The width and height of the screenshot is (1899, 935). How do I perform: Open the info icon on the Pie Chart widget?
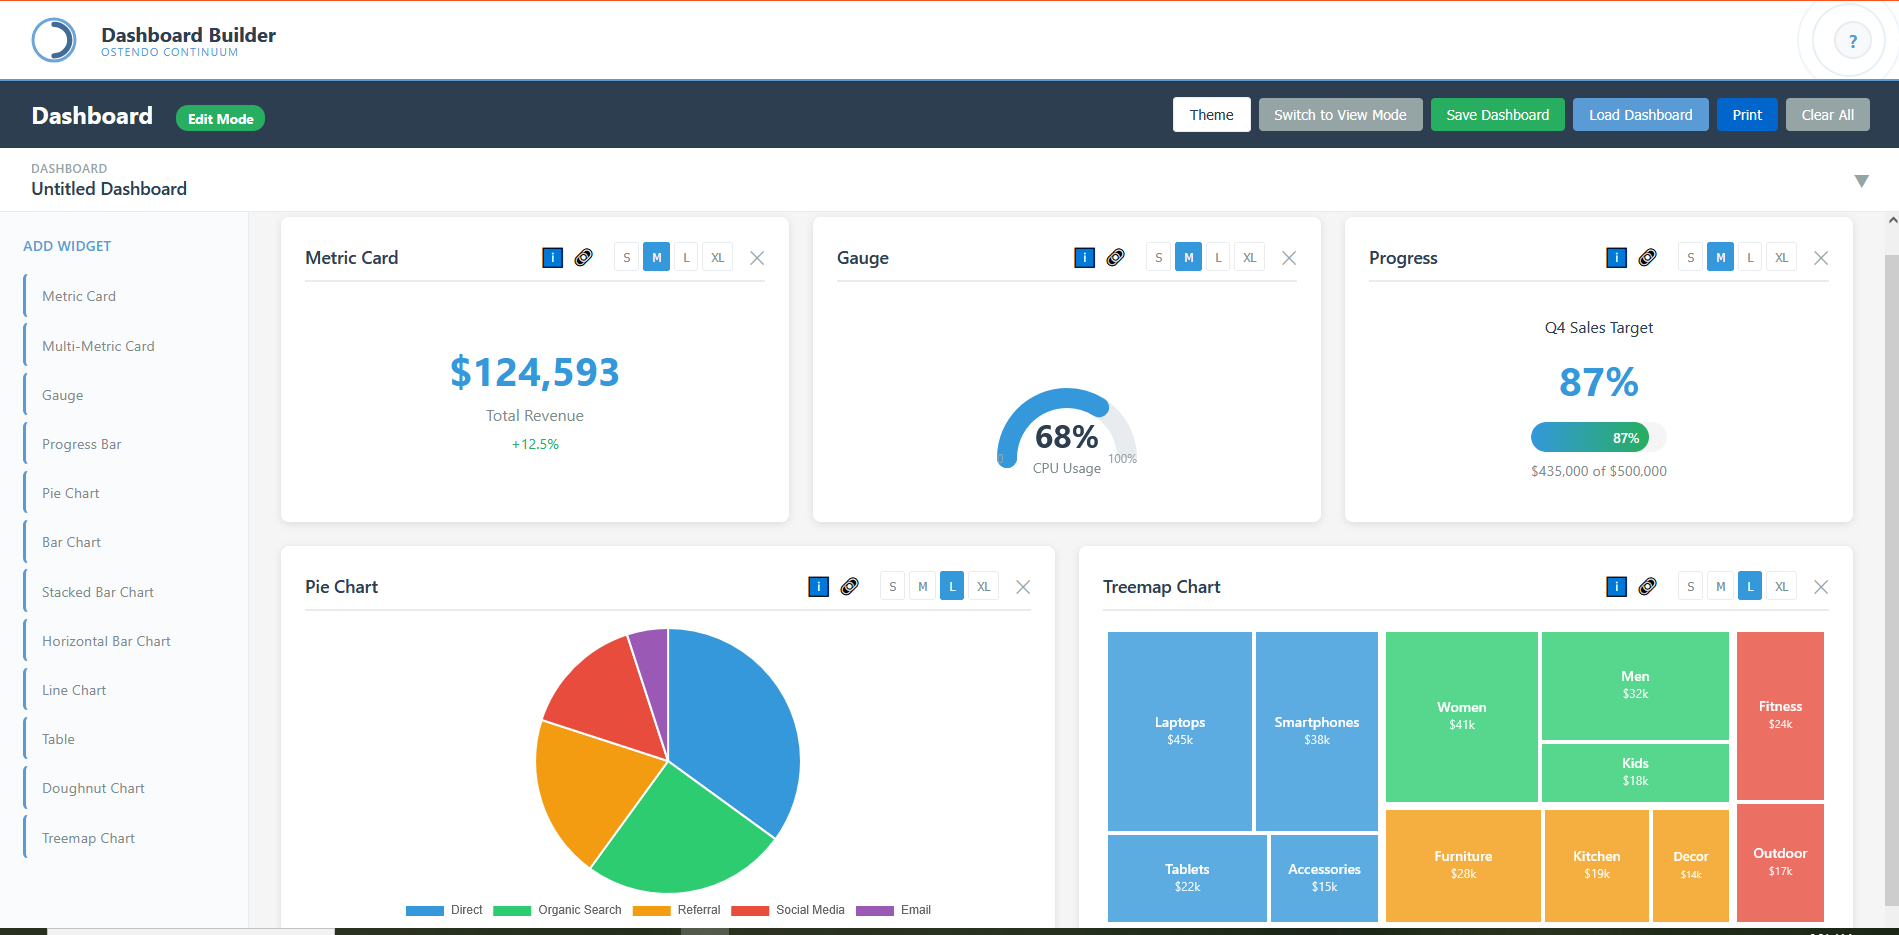[x=818, y=586]
